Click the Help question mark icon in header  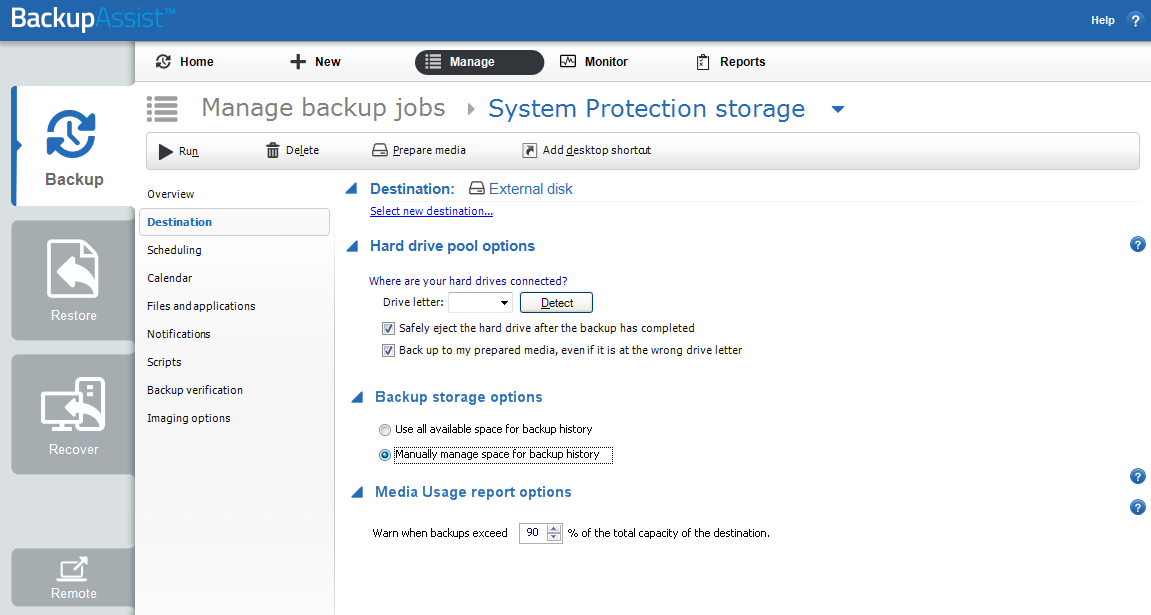[1135, 21]
